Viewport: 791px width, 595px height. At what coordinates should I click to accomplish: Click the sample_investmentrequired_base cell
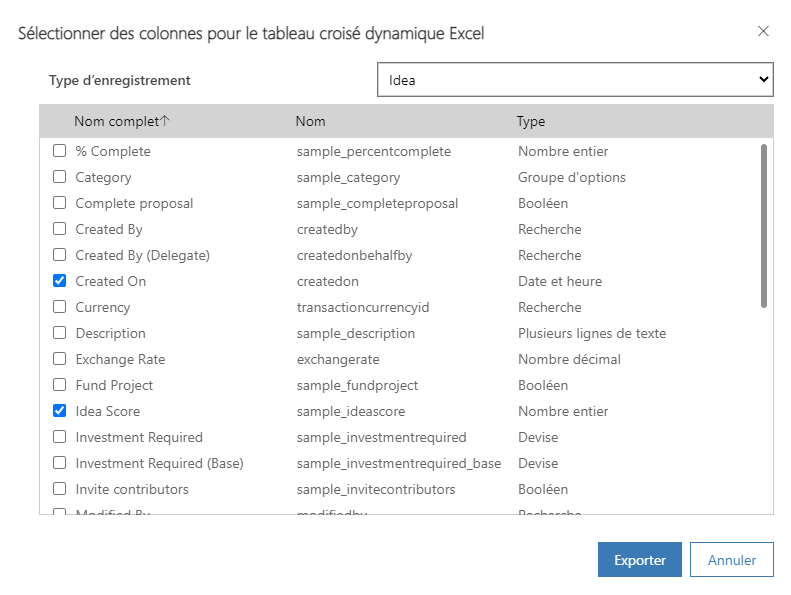pos(399,463)
